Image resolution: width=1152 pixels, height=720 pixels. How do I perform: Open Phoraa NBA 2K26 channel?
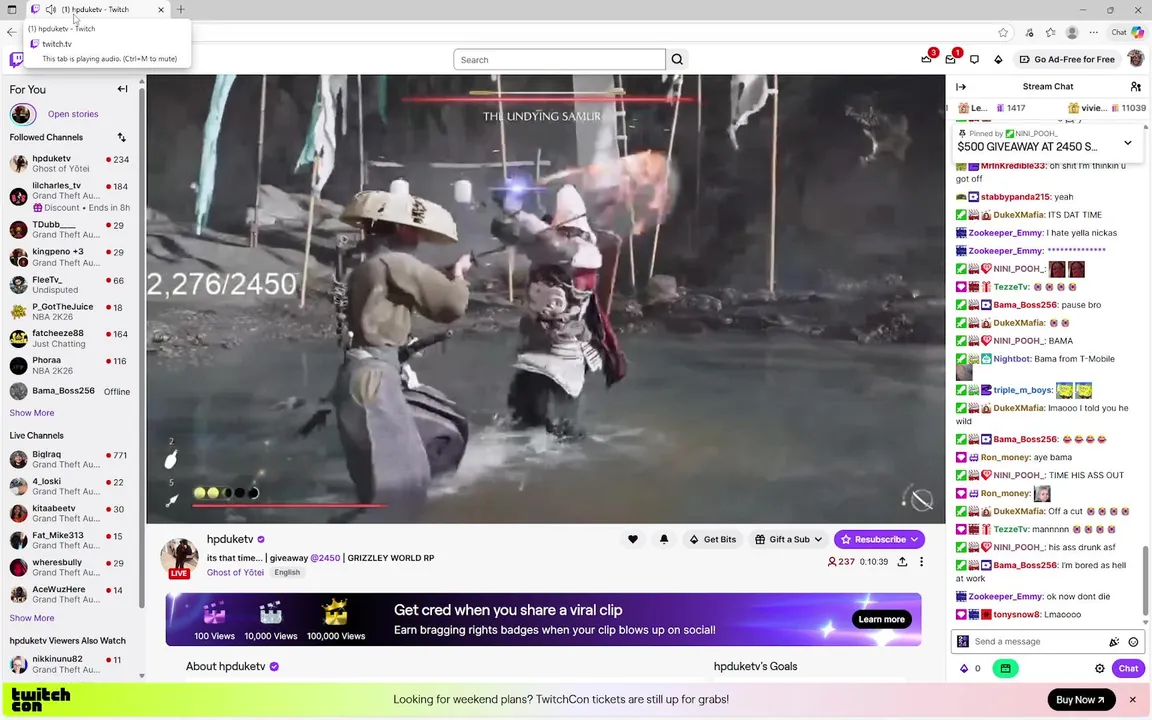point(70,365)
